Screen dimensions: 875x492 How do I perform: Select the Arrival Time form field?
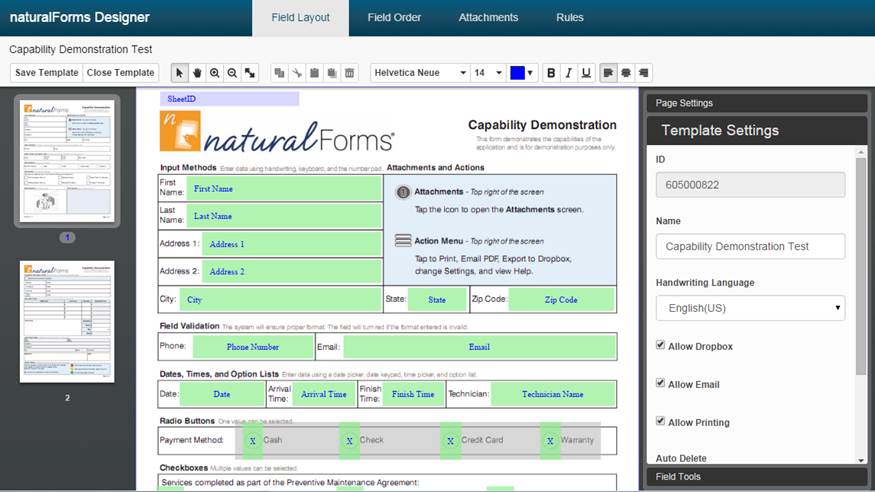(x=324, y=394)
